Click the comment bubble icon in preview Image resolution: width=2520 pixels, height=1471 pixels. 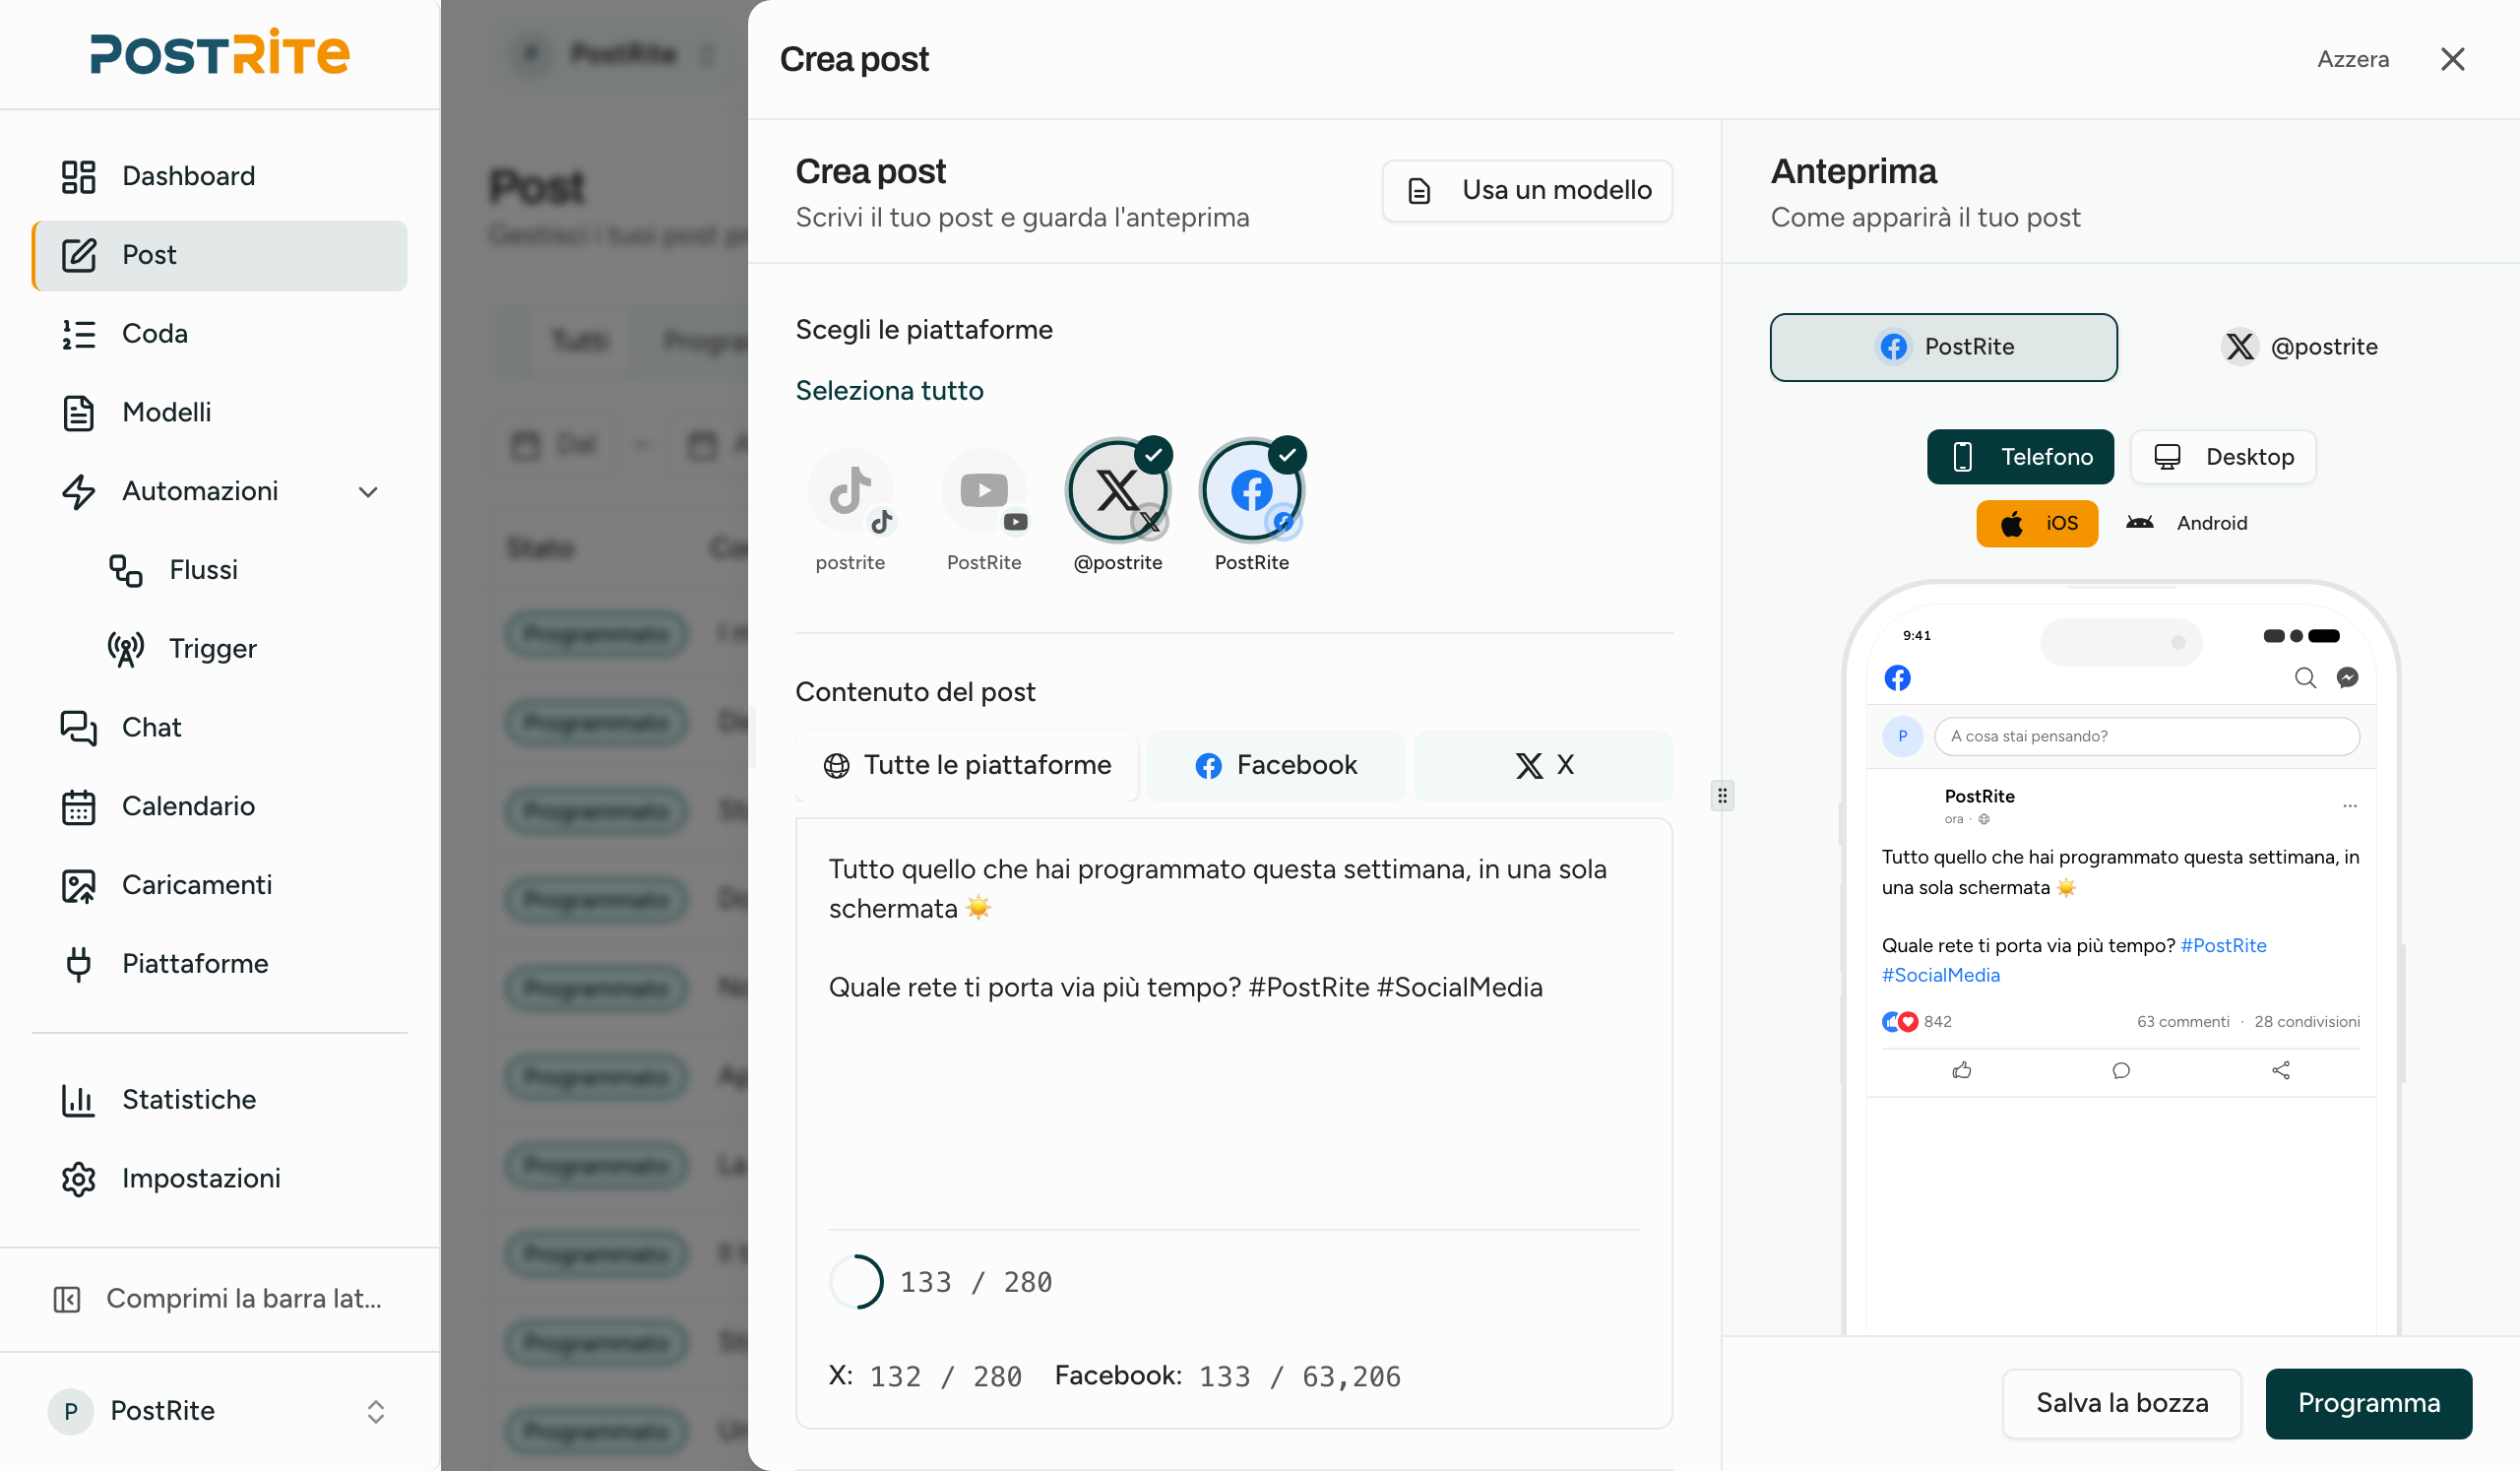point(2121,1071)
